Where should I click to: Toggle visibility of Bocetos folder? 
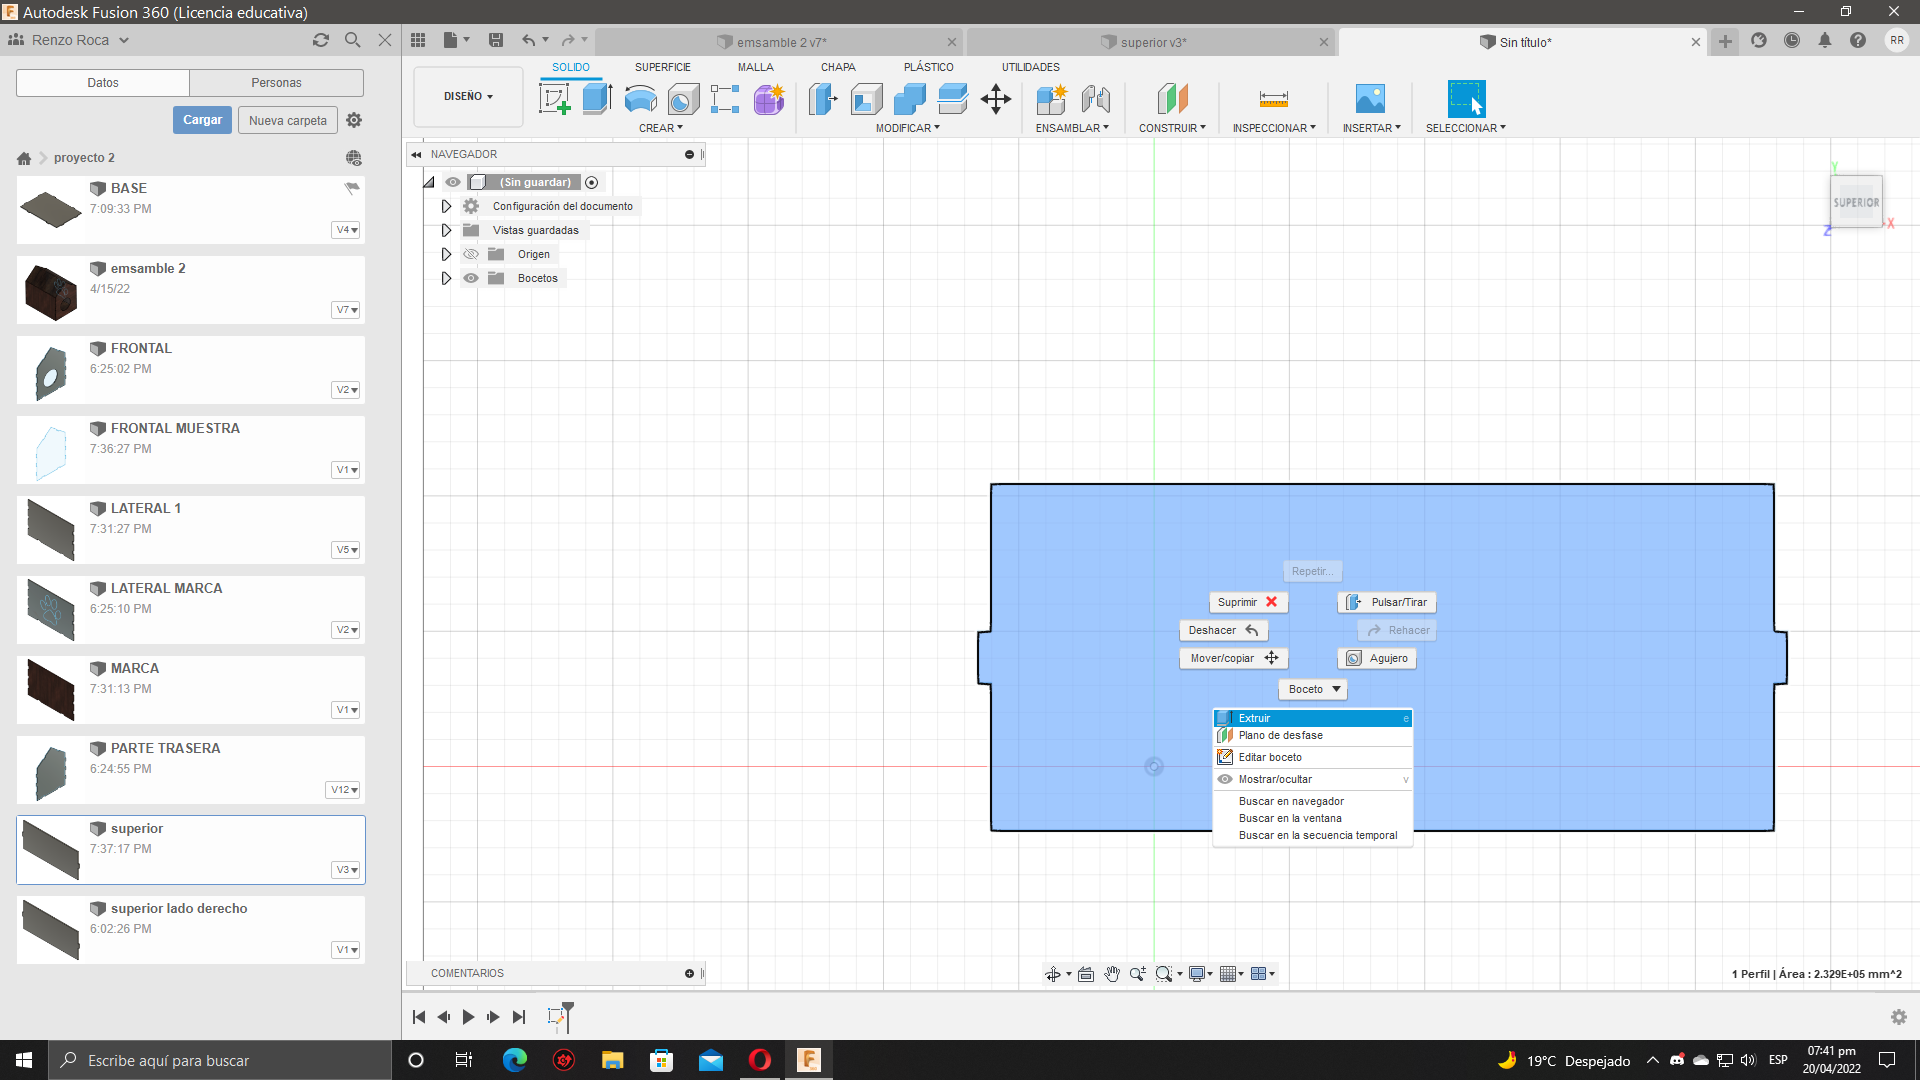coord(471,278)
